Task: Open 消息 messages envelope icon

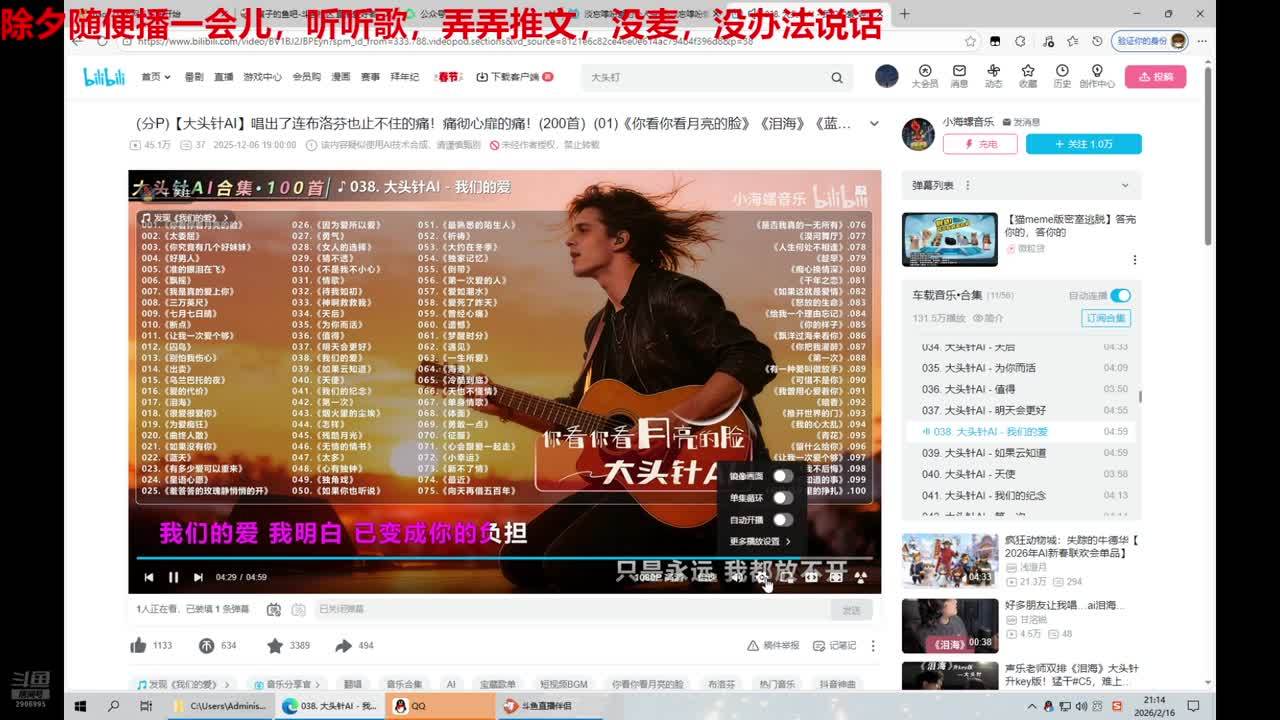Action: 959,76
